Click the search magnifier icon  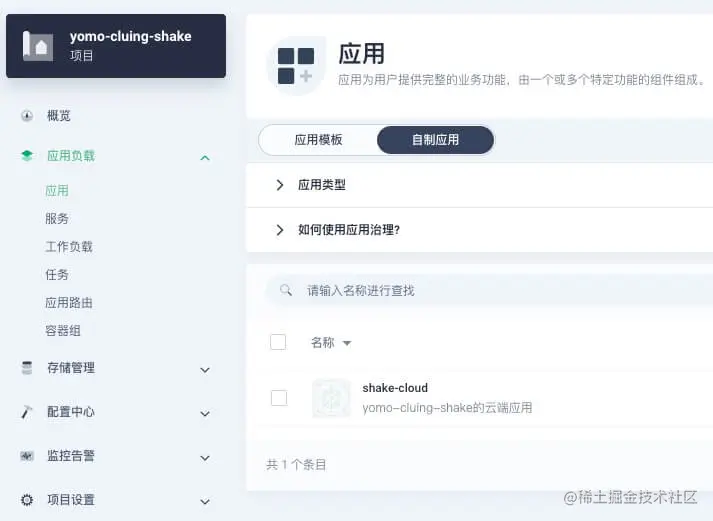point(286,290)
